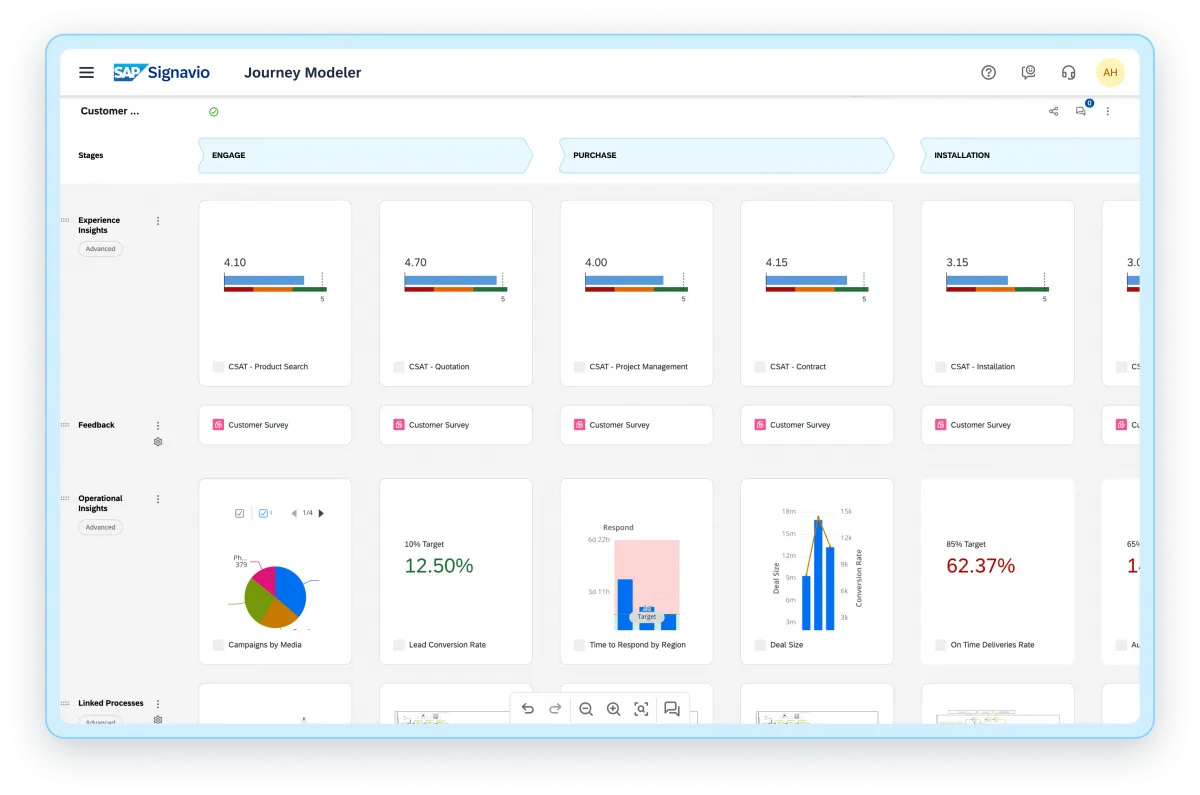Screen dimensions: 1200x795
Task: Open Operational Insights row options menu
Action: click(x=158, y=499)
